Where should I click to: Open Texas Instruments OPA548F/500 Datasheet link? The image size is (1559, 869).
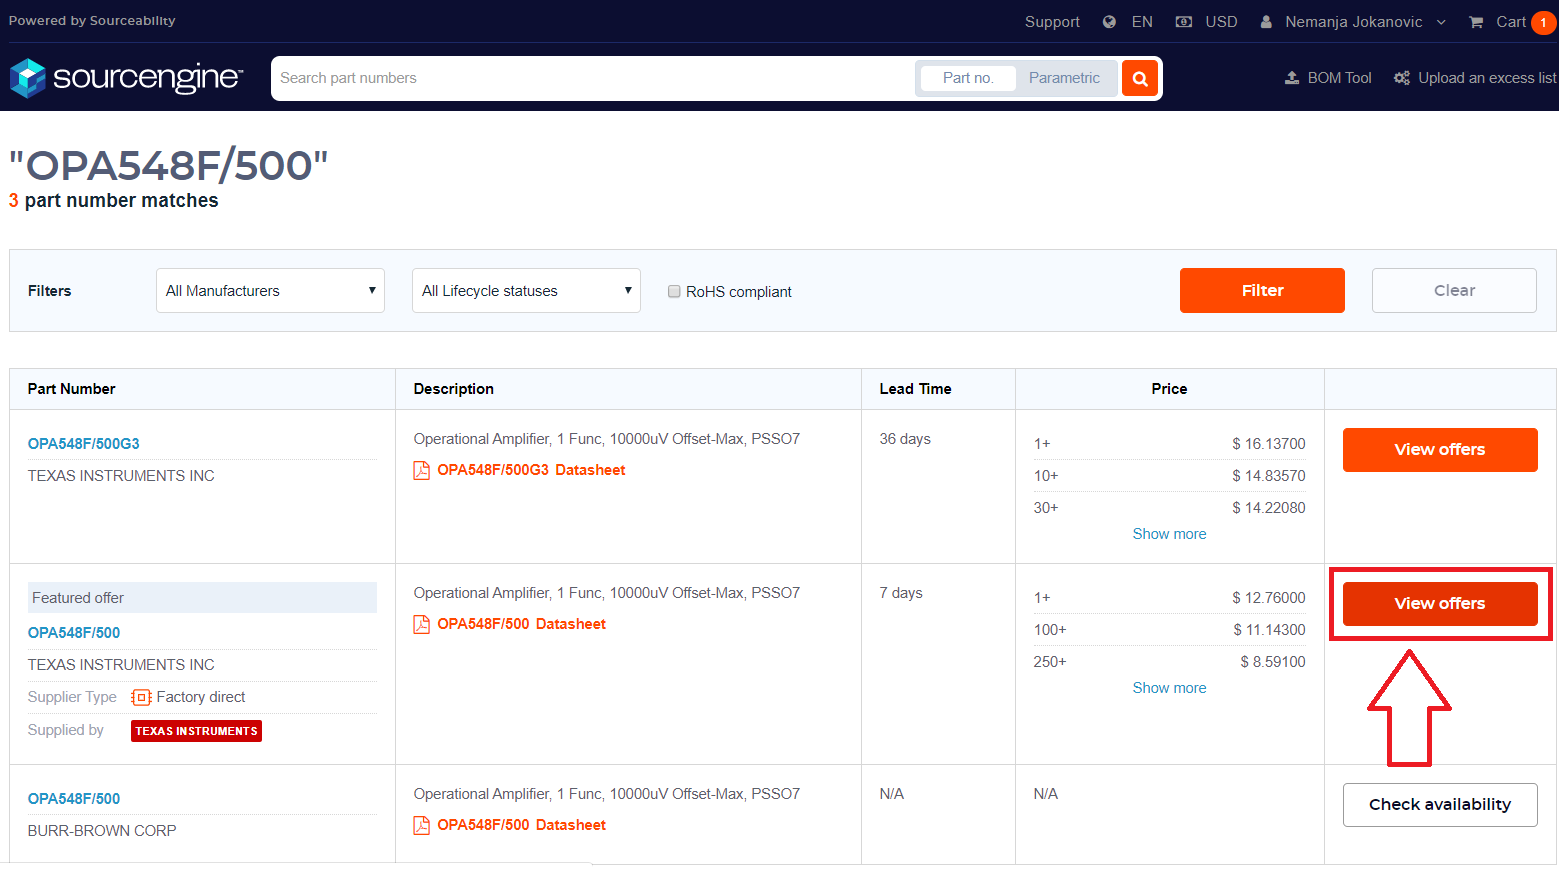tap(521, 624)
